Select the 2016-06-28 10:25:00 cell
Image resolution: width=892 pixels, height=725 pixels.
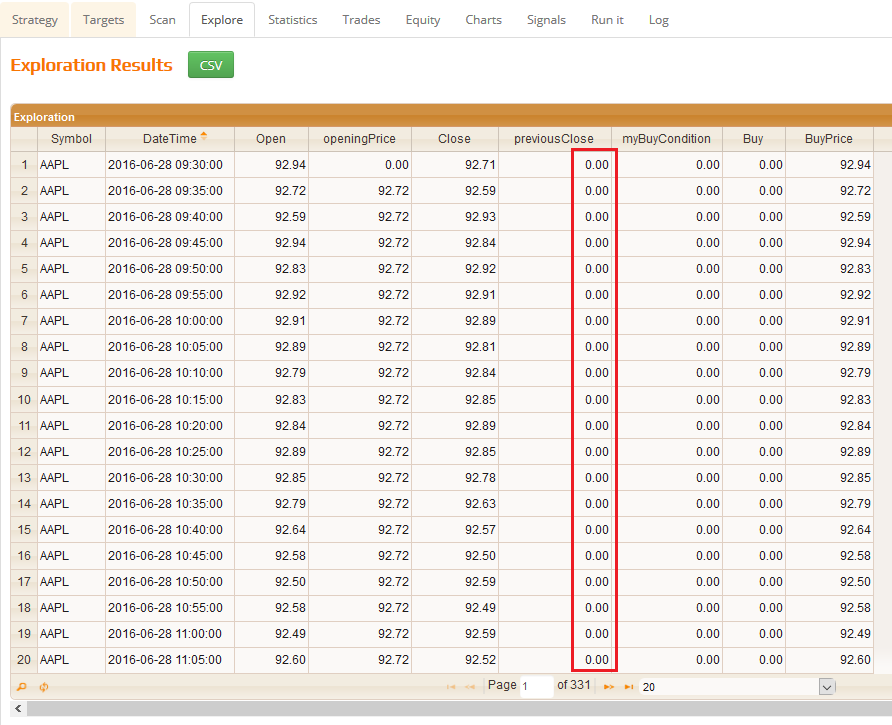(x=170, y=452)
